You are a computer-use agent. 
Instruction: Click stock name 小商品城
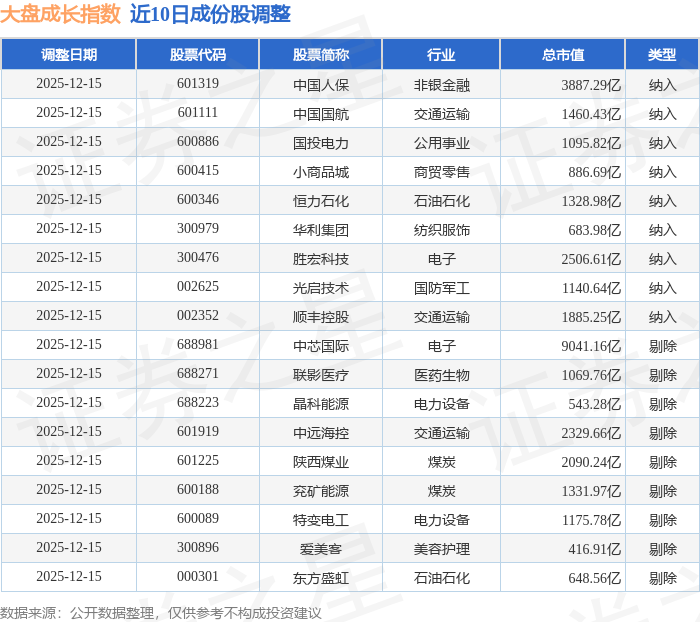(321, 172)
